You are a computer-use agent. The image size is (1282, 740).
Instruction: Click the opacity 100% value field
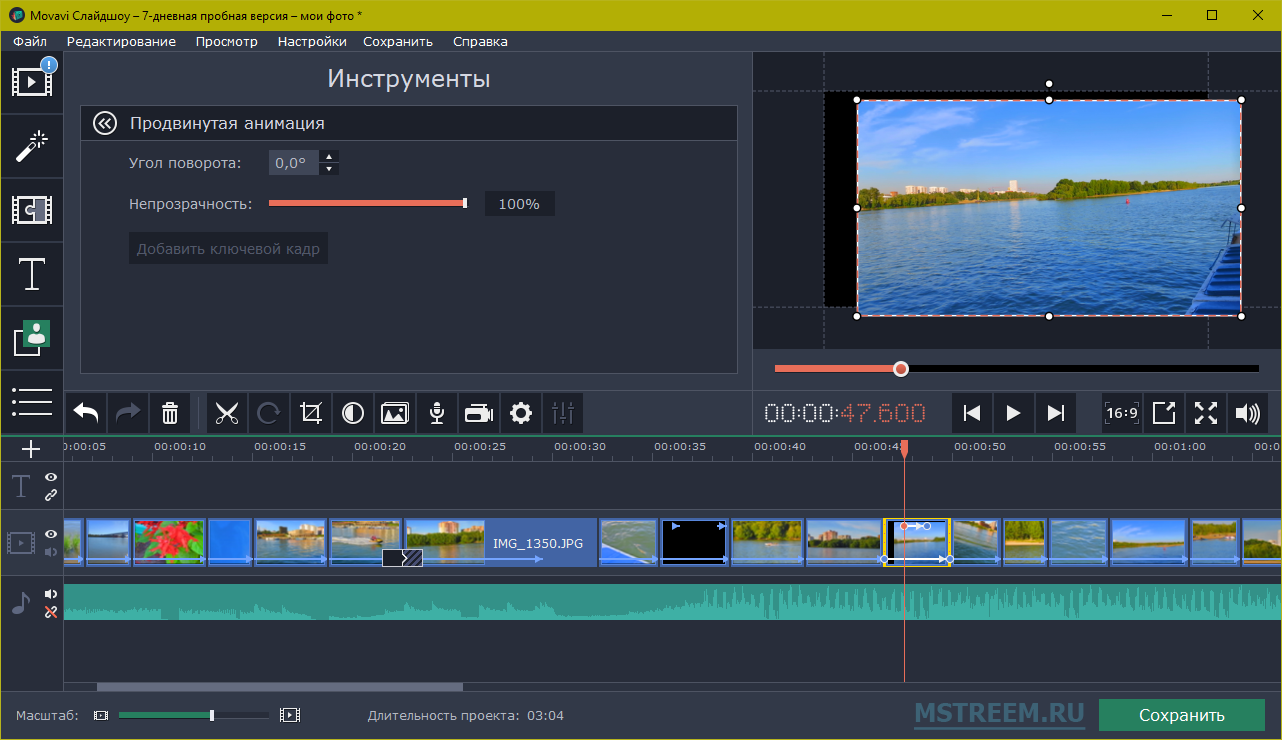click(x=519, y=204)
